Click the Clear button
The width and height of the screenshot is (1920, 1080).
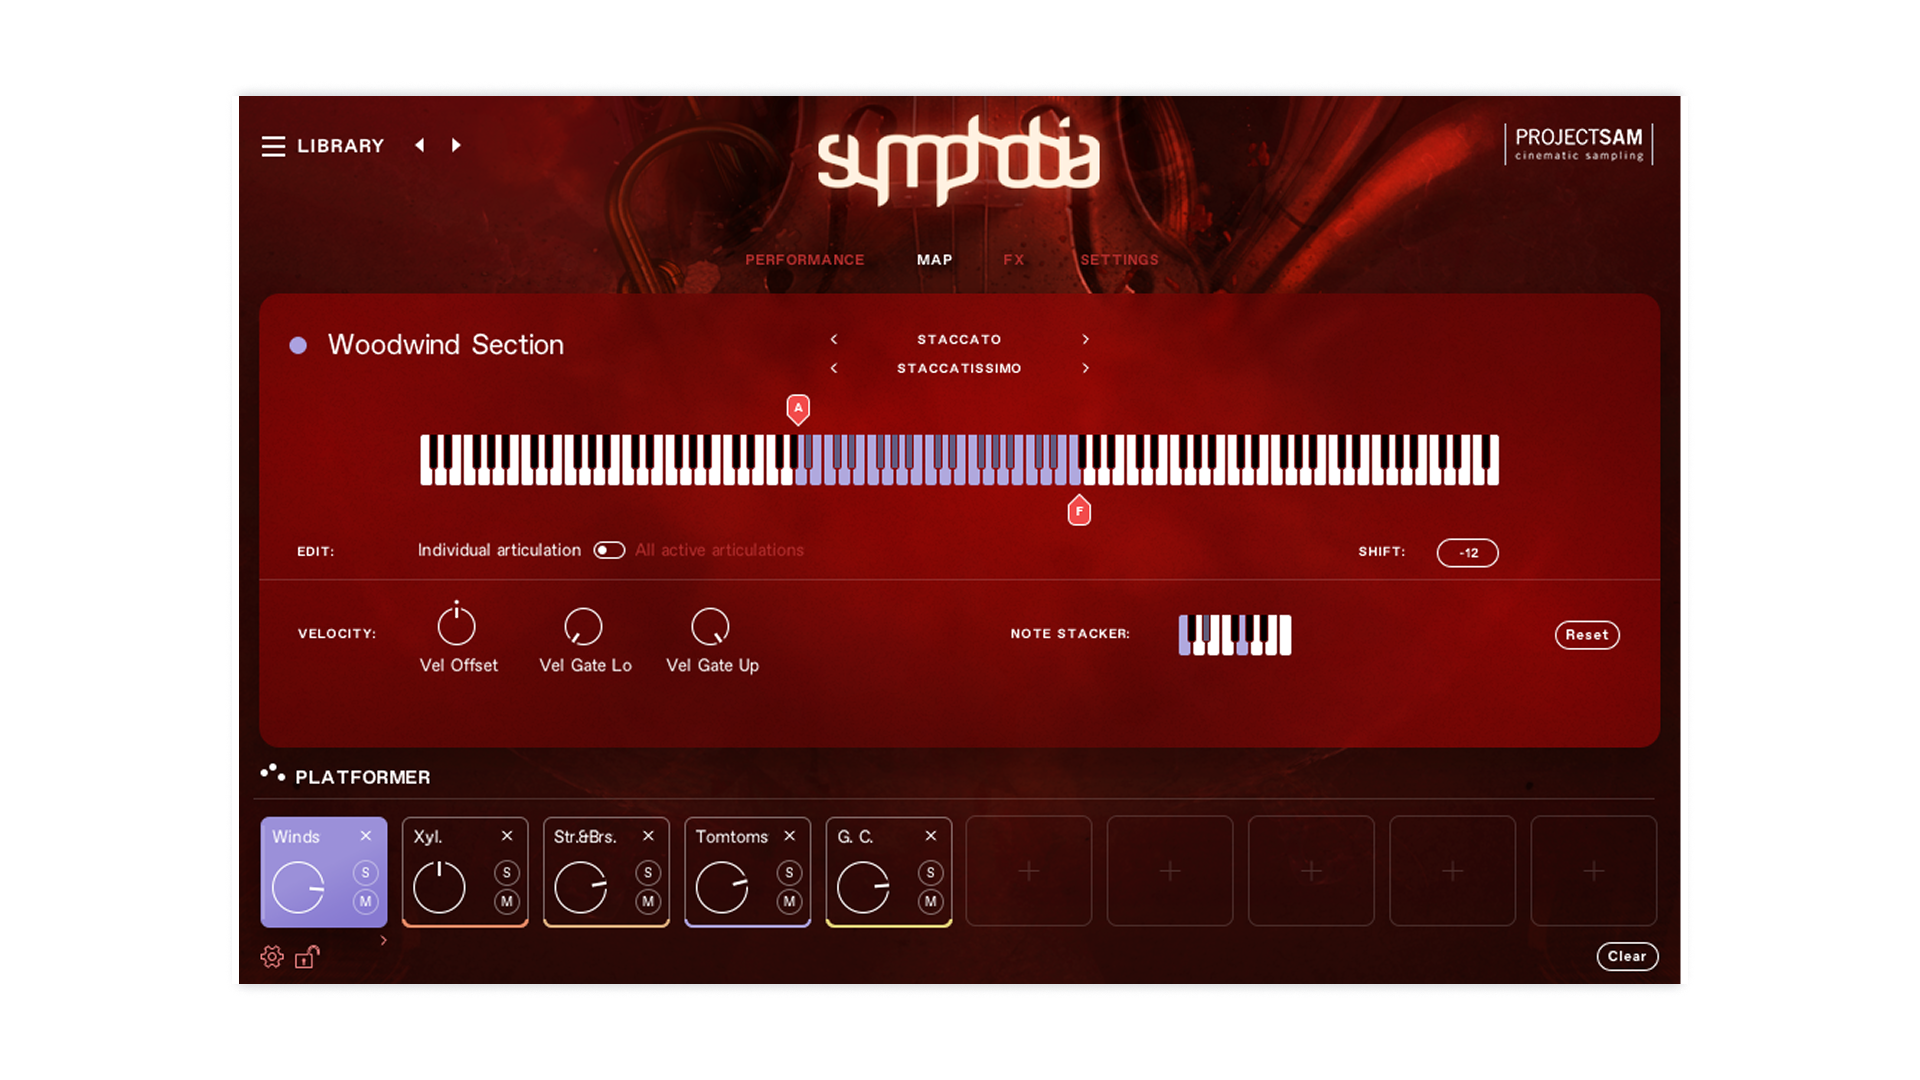[x=1627, y=957]
